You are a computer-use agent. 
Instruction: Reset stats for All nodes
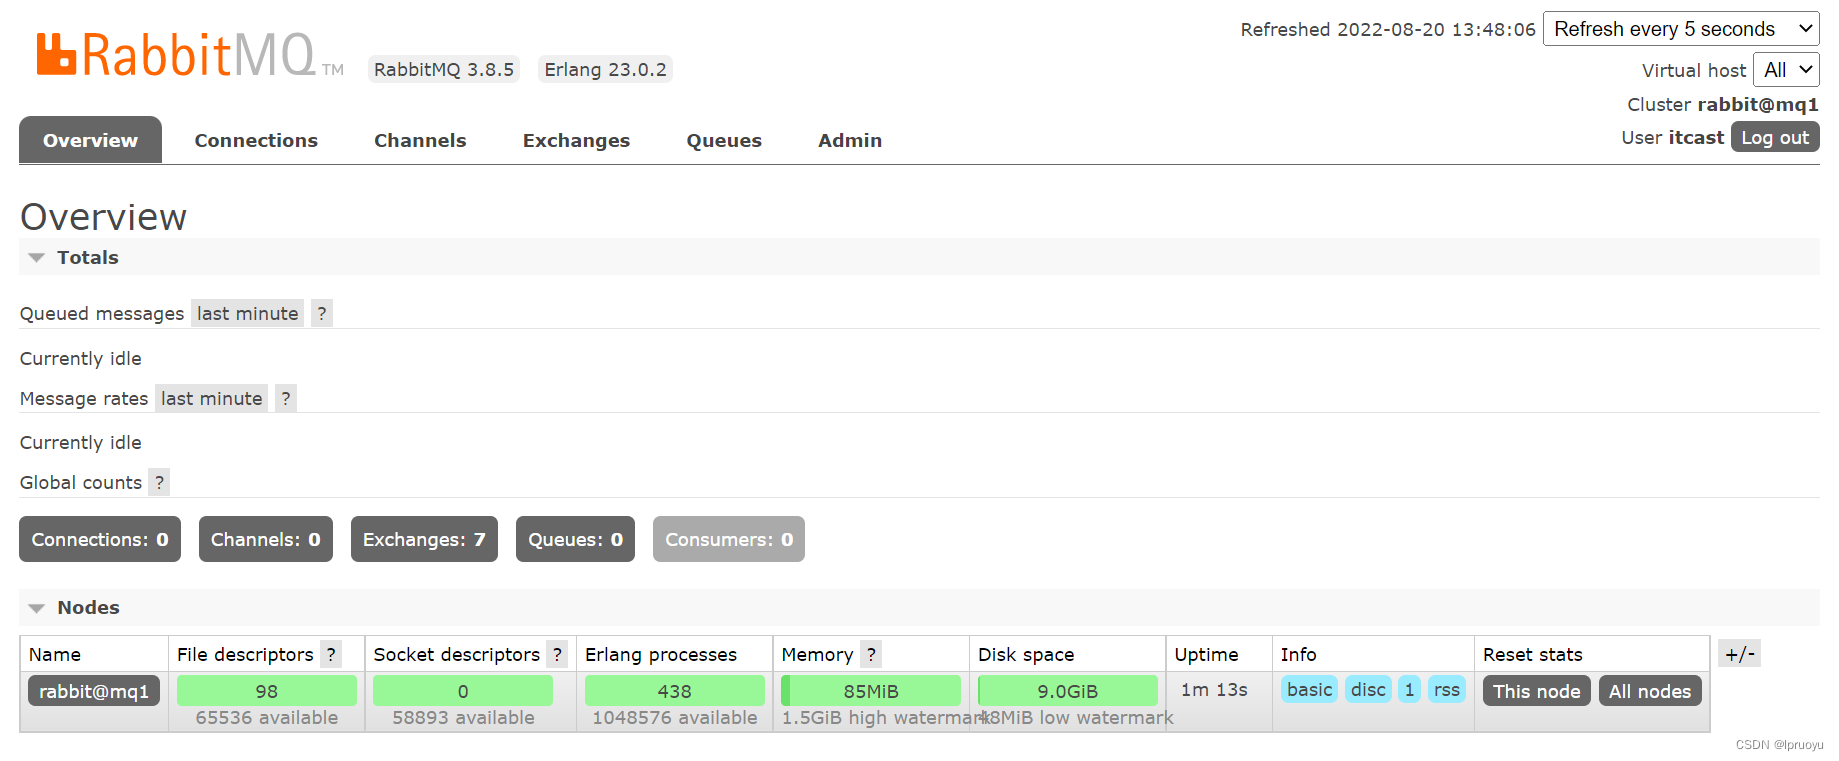1650,691
